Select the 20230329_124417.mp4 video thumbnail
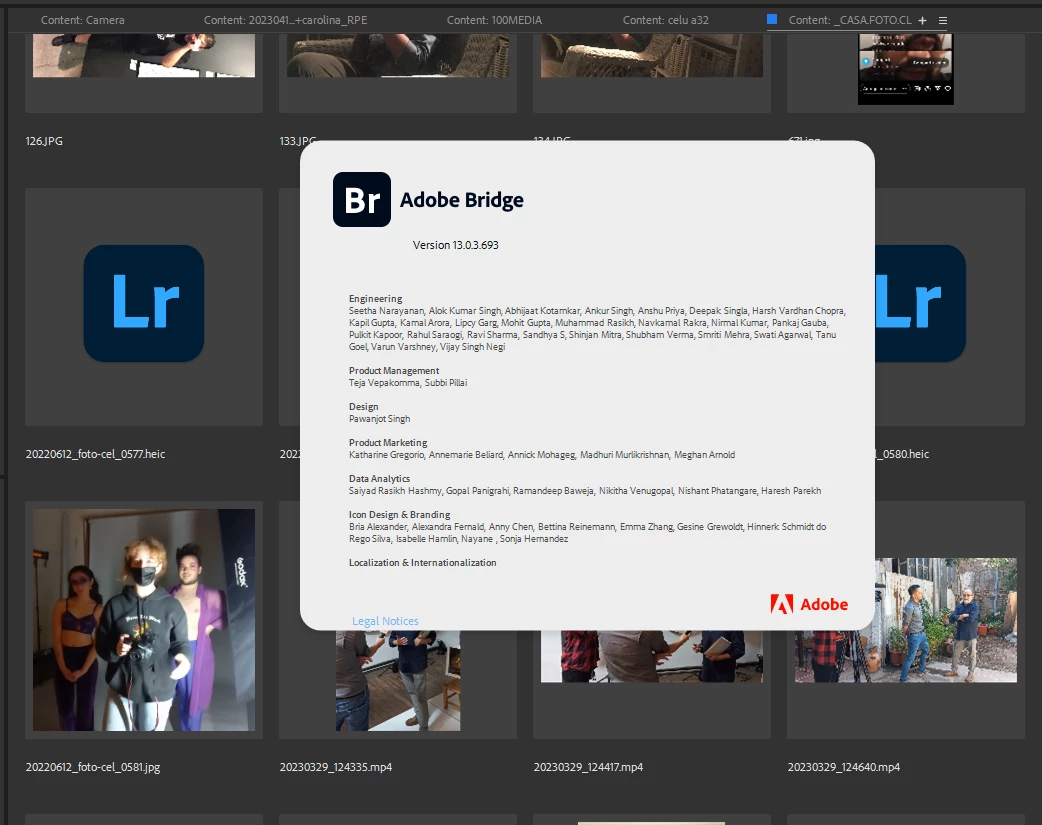Screen dimensions: 1042x825 pyautogui.click(x=651, y=656)
